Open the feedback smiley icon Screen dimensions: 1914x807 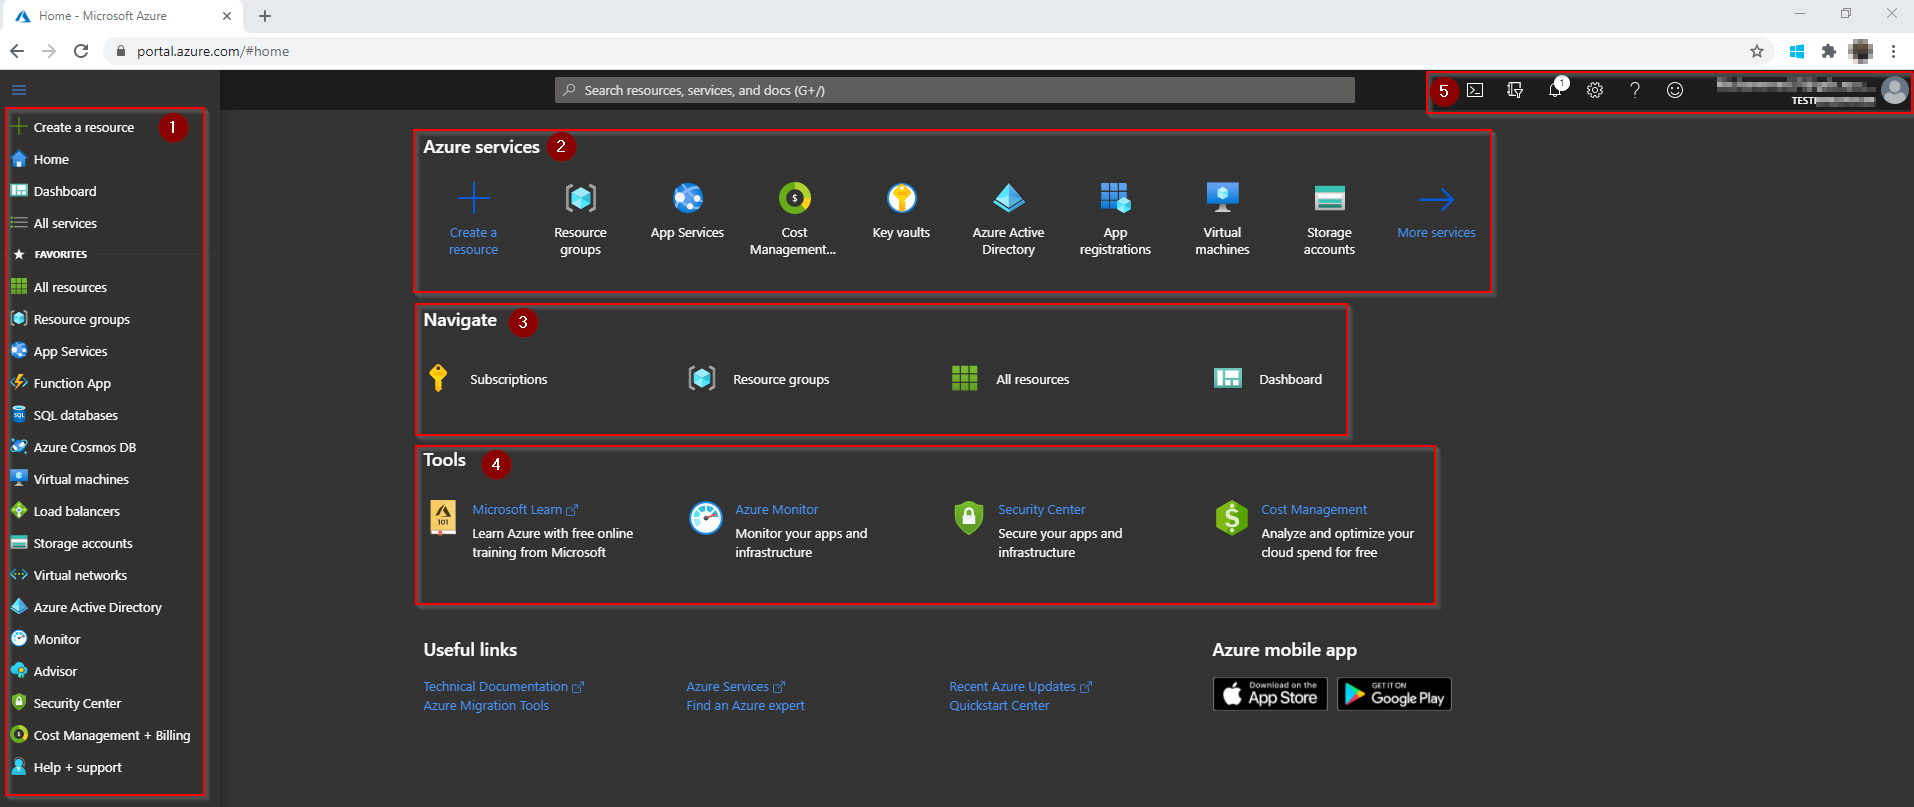[x=1675, y=90]
